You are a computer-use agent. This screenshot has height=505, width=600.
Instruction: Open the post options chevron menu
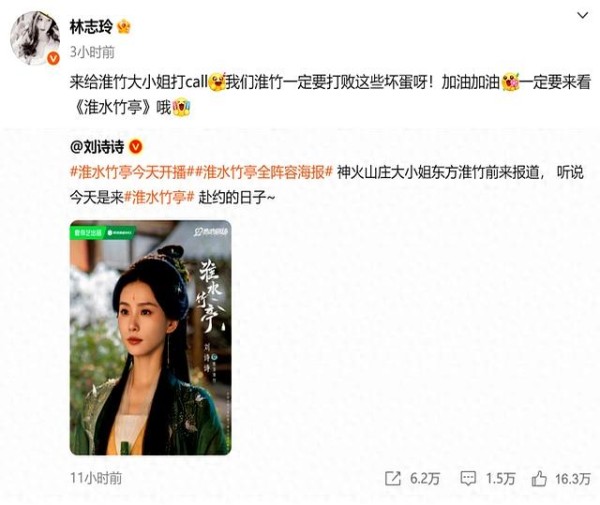(x=582, y=15)
